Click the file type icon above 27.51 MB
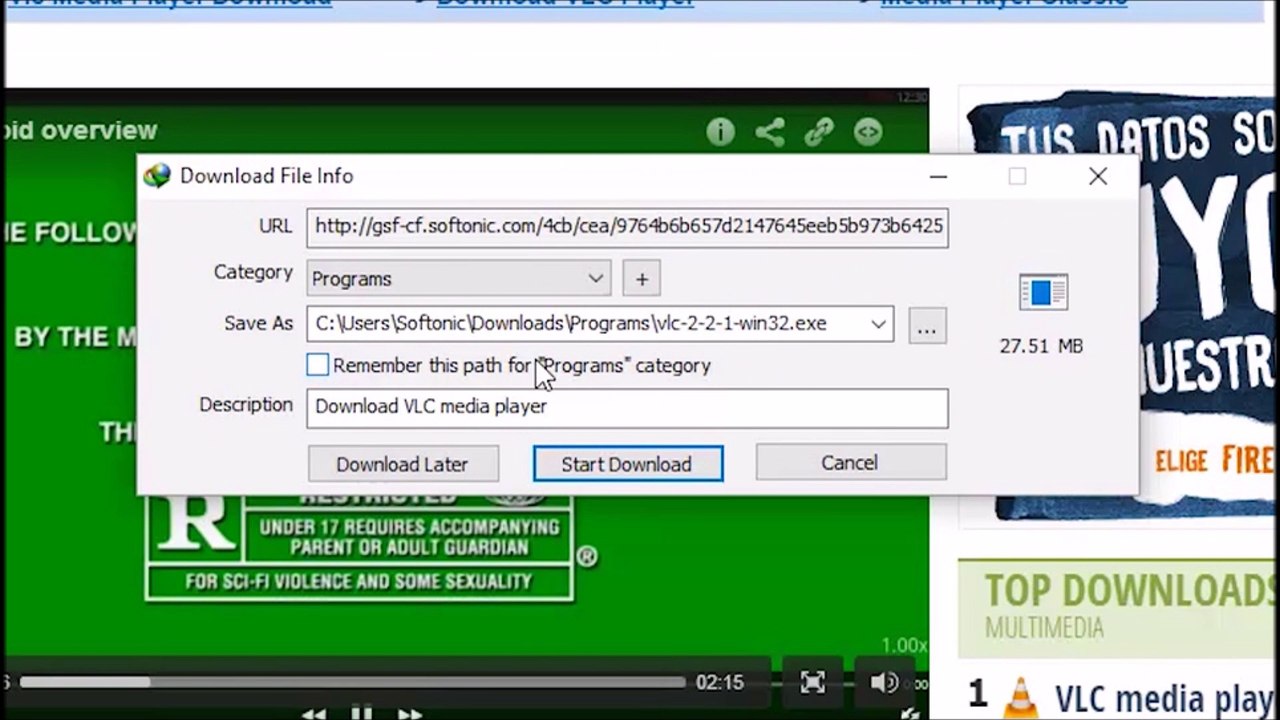The height and width of the screenshot is (720, 1280). 1043,292
